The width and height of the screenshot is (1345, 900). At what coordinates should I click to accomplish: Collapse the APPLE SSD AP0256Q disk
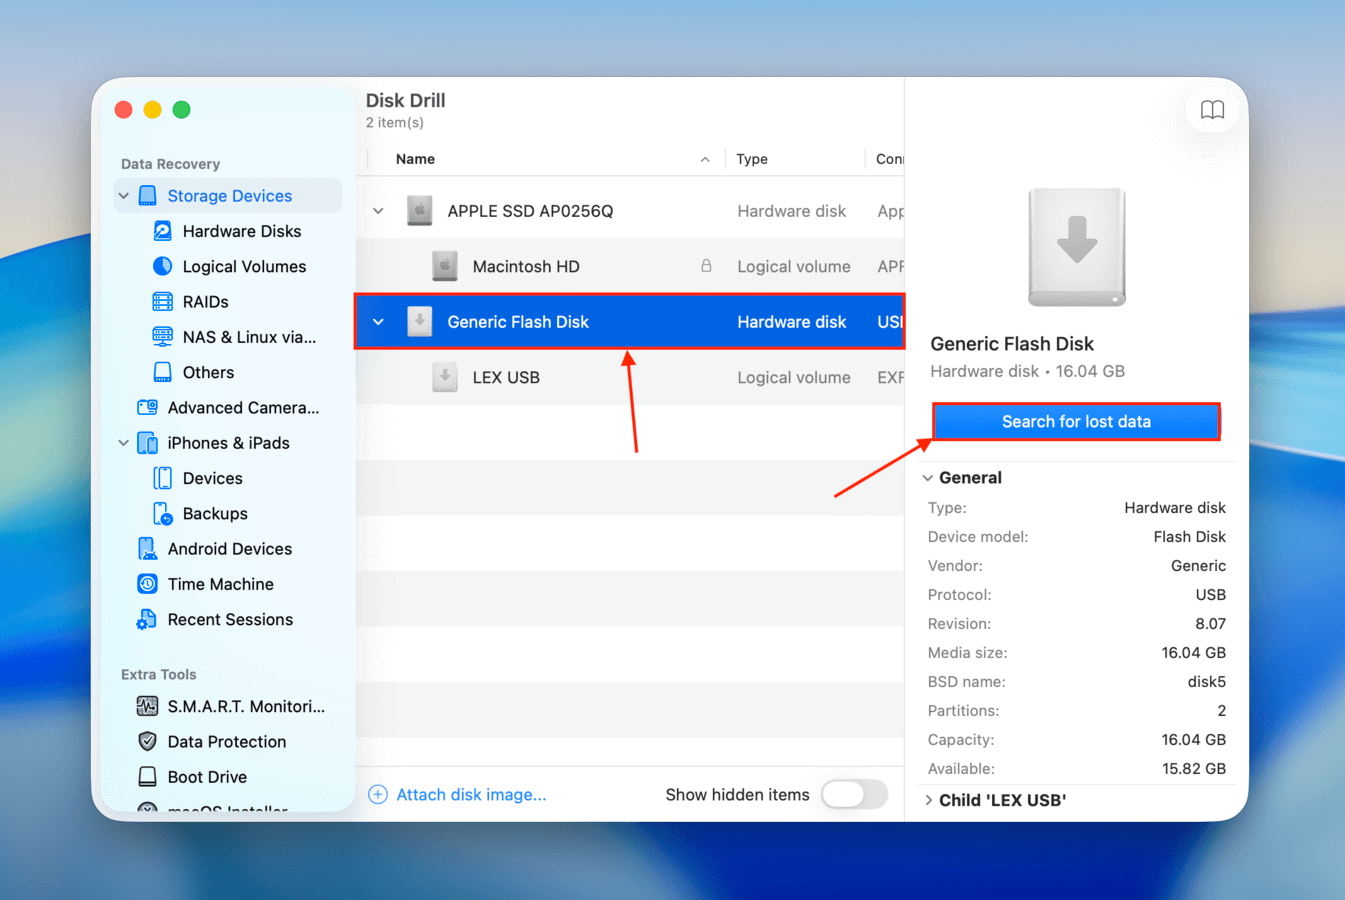coord(378,211)
